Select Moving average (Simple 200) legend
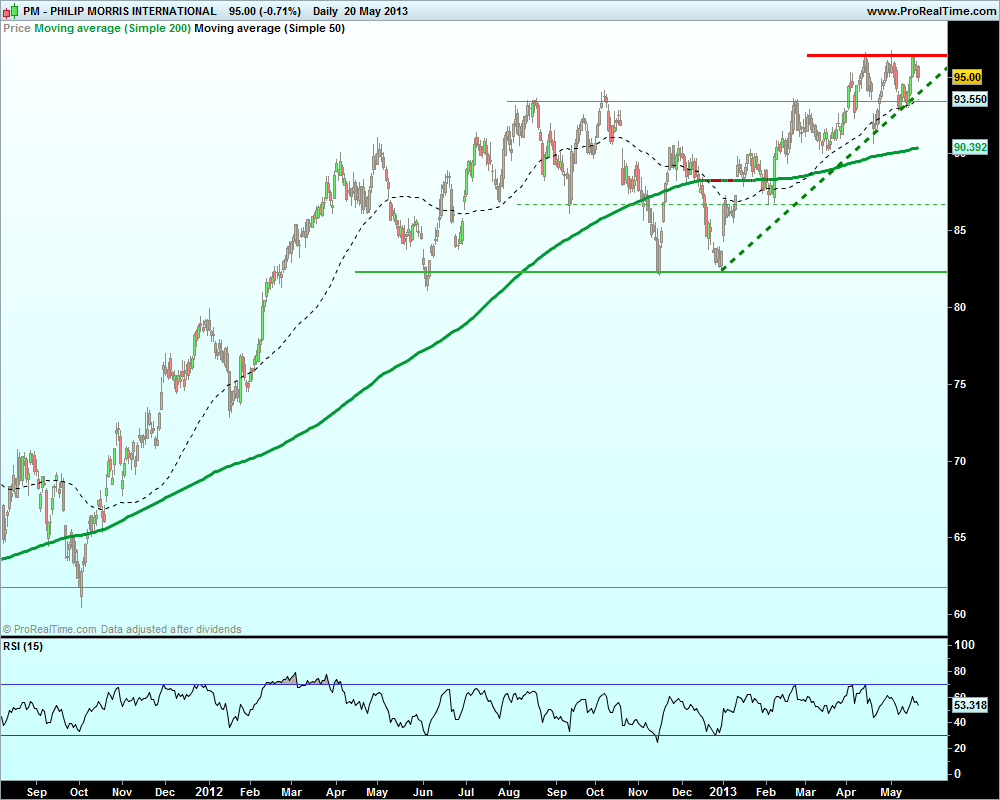1000x800 pixels. [112, 28]
